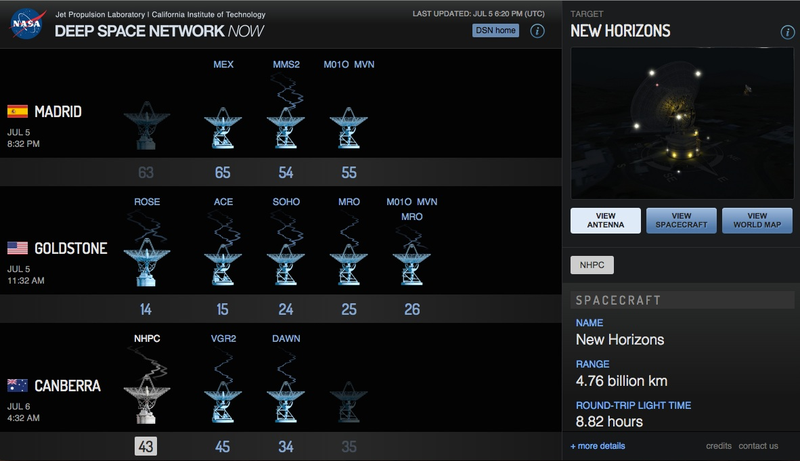Open info icon next to DSN home

click(537, 31)
